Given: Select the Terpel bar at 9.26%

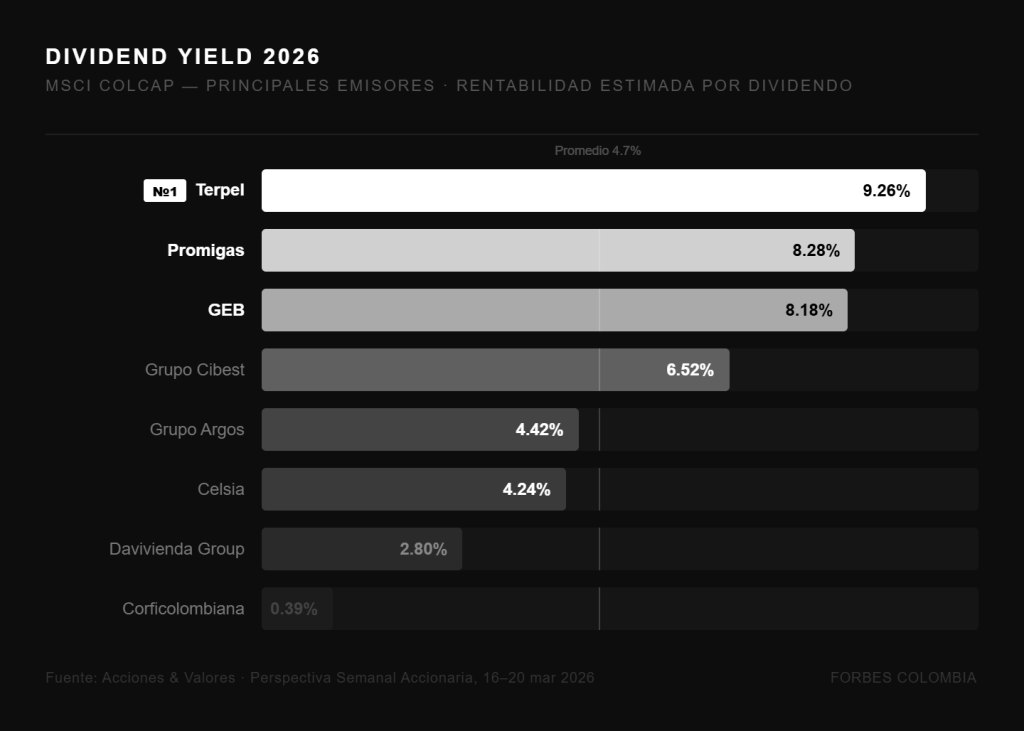Looking at the screenshot, I should [593, 190].
